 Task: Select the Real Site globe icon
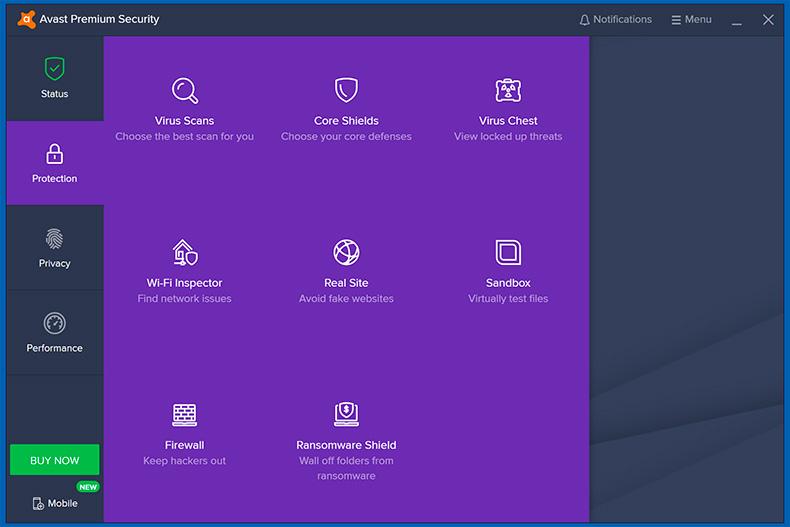[346, 252]
